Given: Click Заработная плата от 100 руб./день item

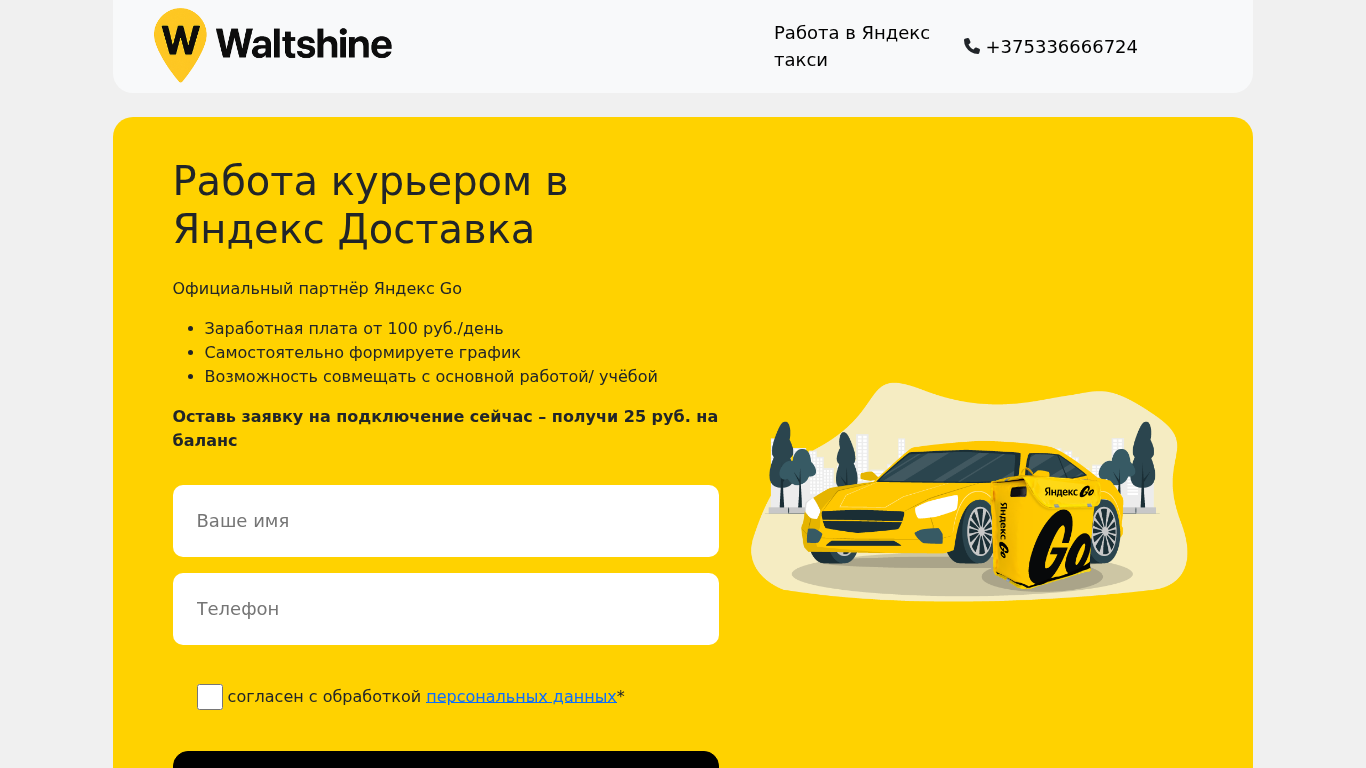Looking at the screenshot, I should tap(354, 329).
